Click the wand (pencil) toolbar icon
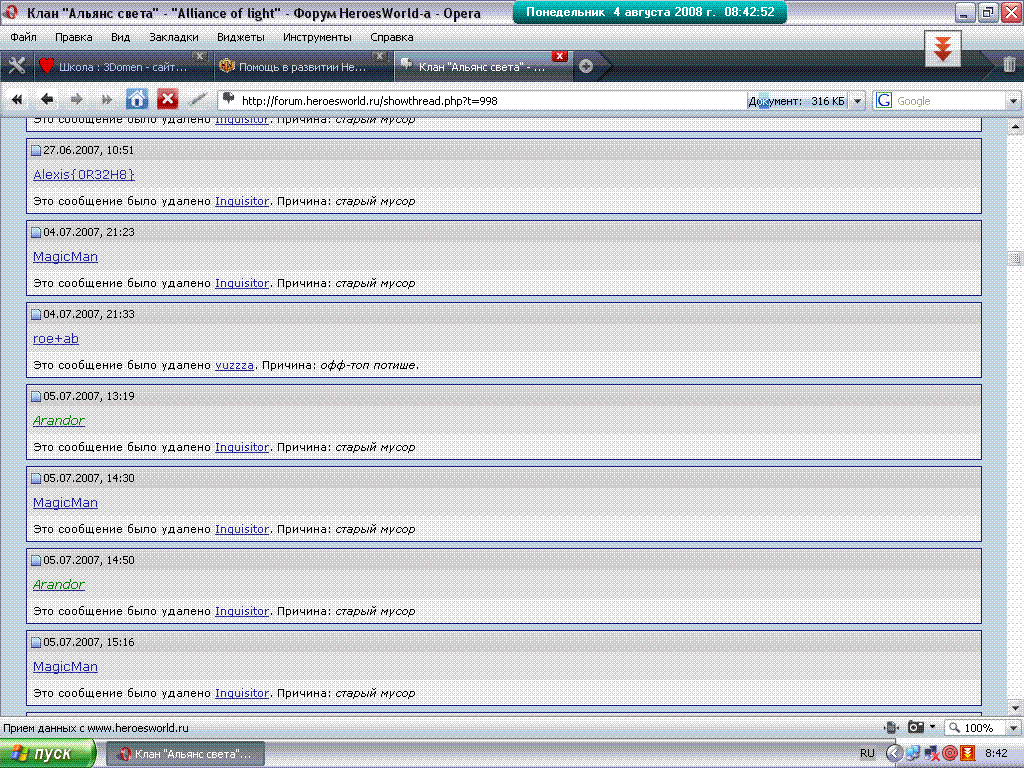The width and height of the screenshot is (1024, 768). [x=197, y=100]
